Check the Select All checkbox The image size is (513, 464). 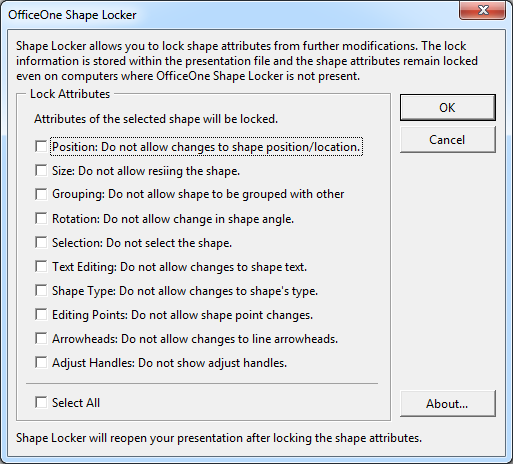[x=41, y=402]
